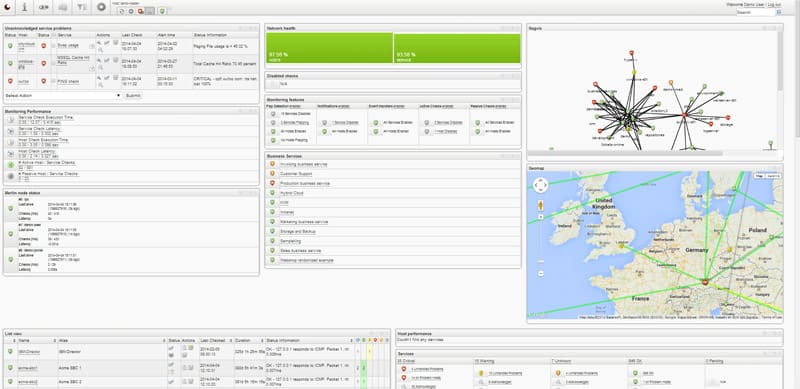Click in the Search field at top right

coord(755,12)
